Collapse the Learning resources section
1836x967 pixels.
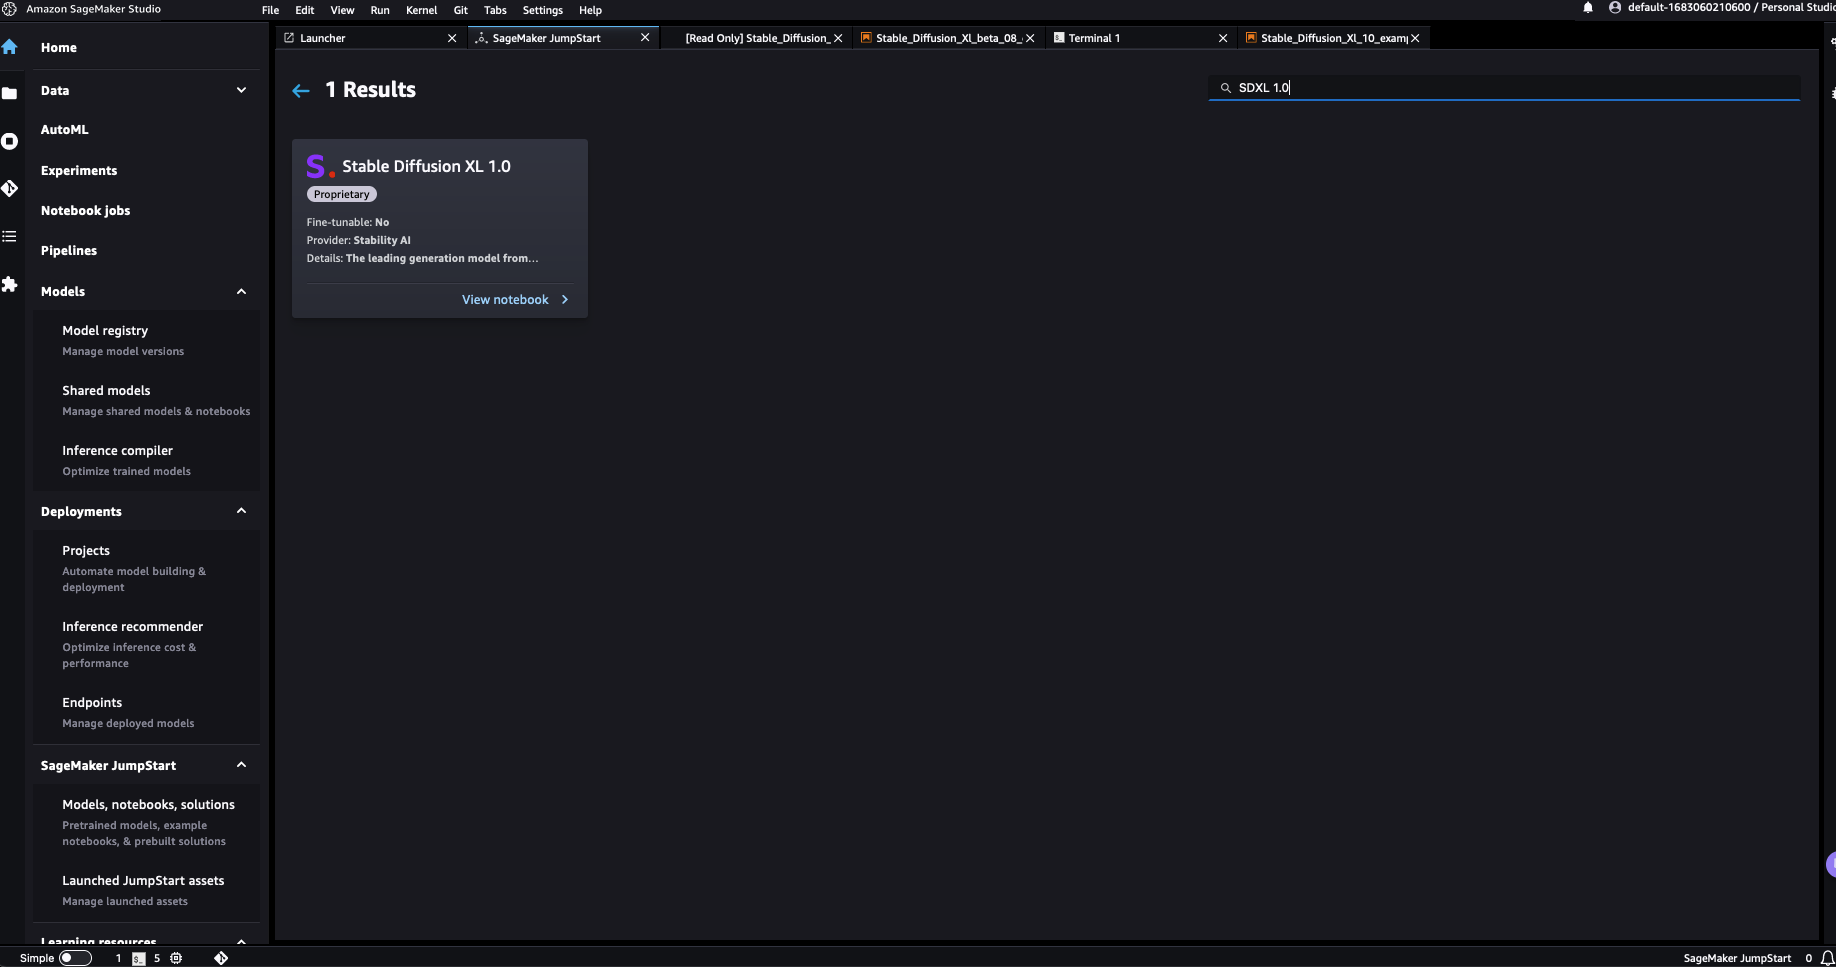[x=241, y=941]
